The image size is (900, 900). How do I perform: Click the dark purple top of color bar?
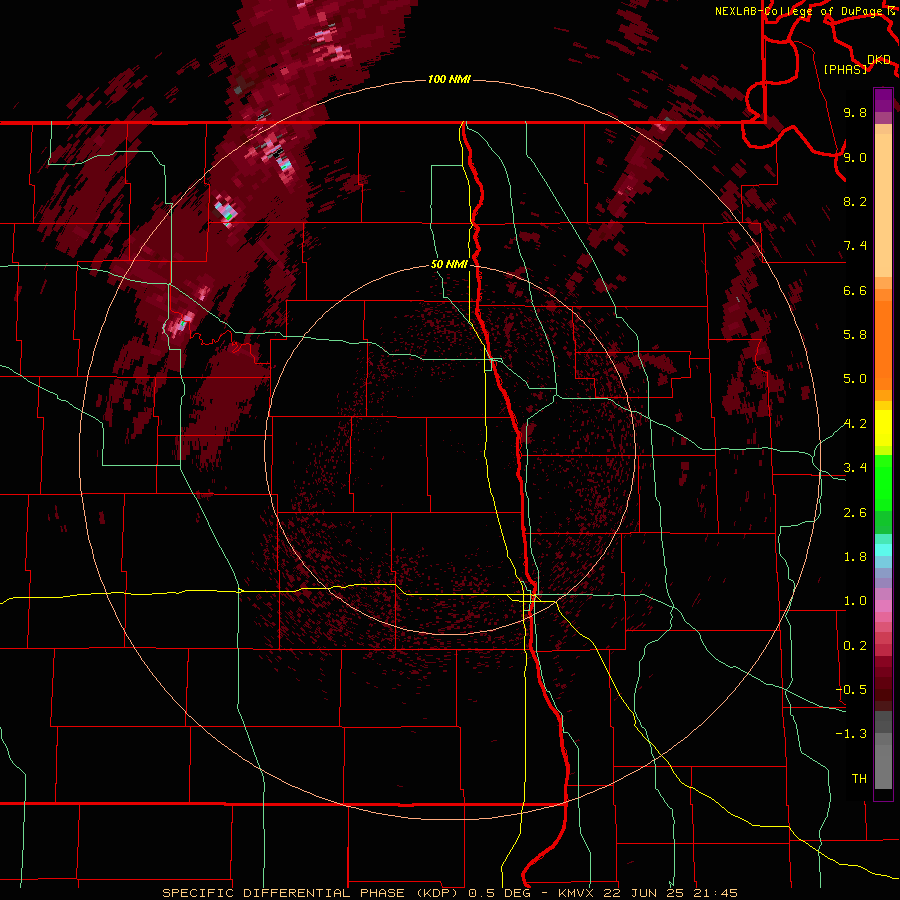click(x=883, y=100)
